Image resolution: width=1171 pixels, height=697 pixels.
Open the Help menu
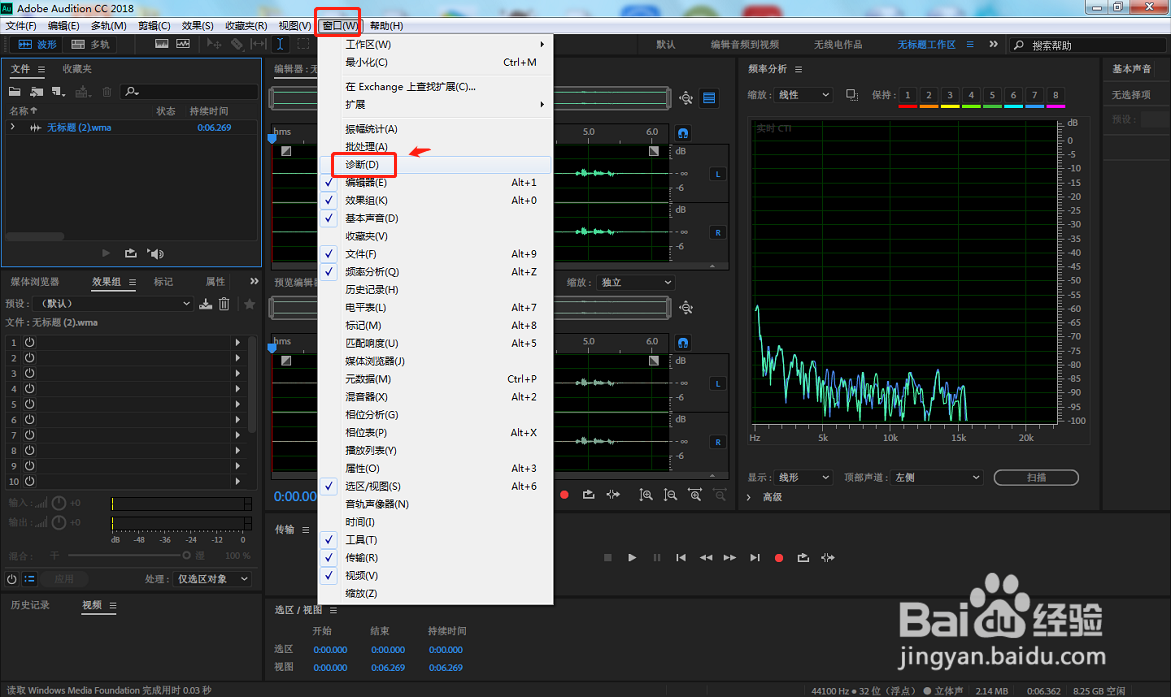[386, 25]
